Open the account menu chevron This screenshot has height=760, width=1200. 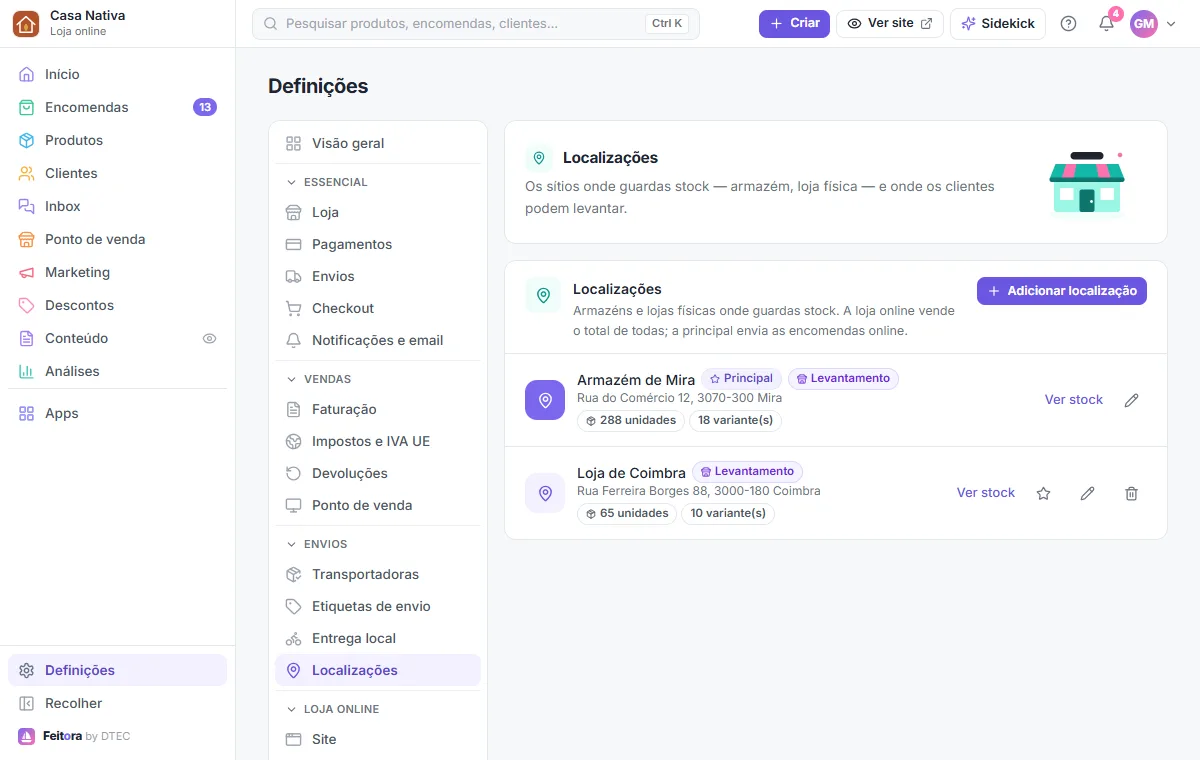(x=1171, y=24)
